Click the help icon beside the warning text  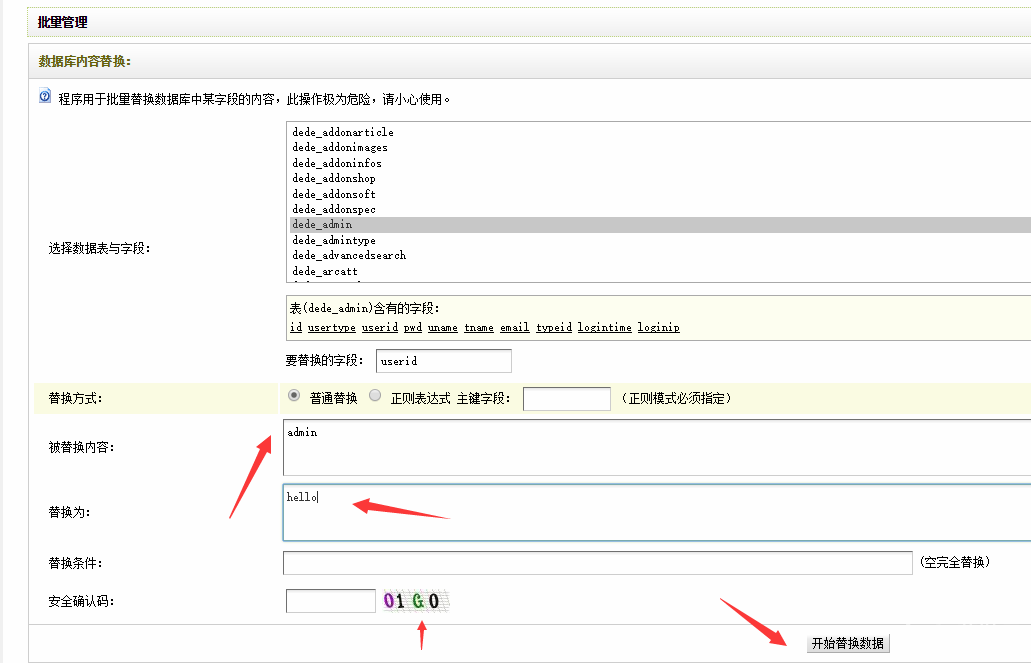click(x=45, y=97)
